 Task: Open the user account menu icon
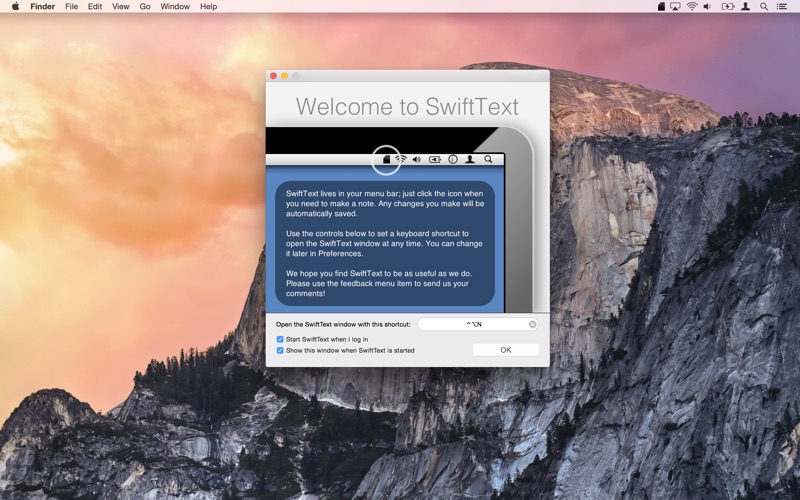coord(745,7)
